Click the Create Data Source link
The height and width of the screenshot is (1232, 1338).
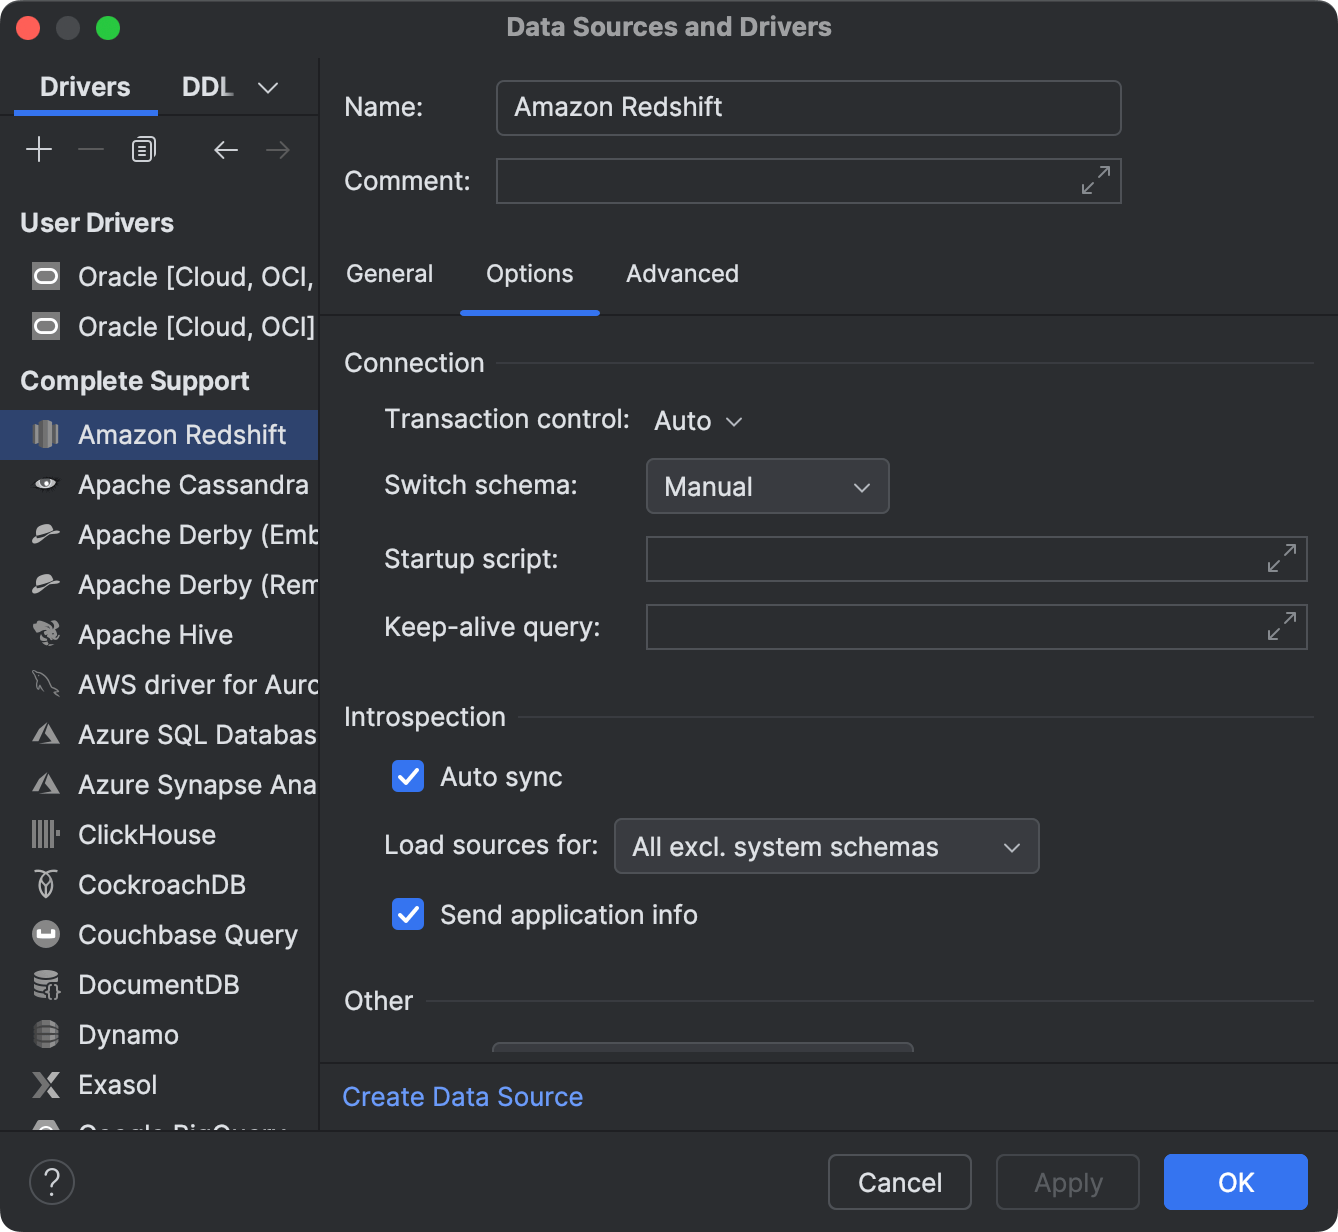click(462, 1096)
